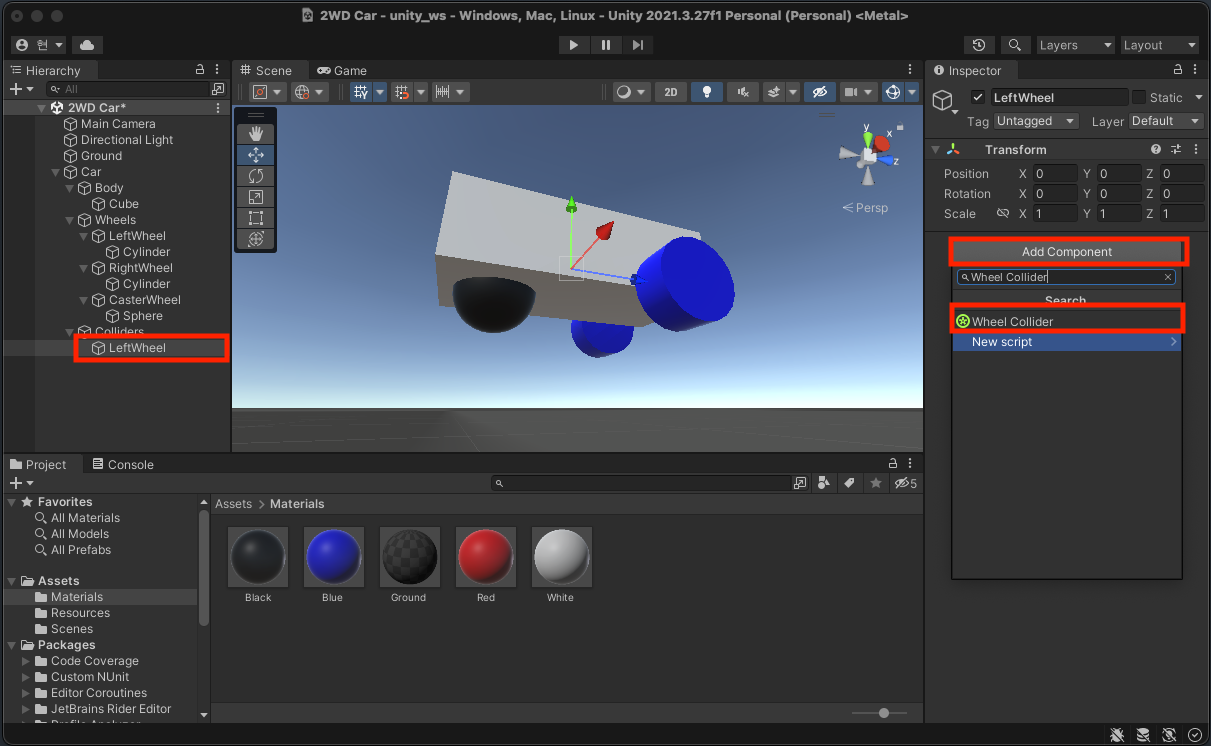
Task: Select the Scene tab
Action: tap(266, 70)
